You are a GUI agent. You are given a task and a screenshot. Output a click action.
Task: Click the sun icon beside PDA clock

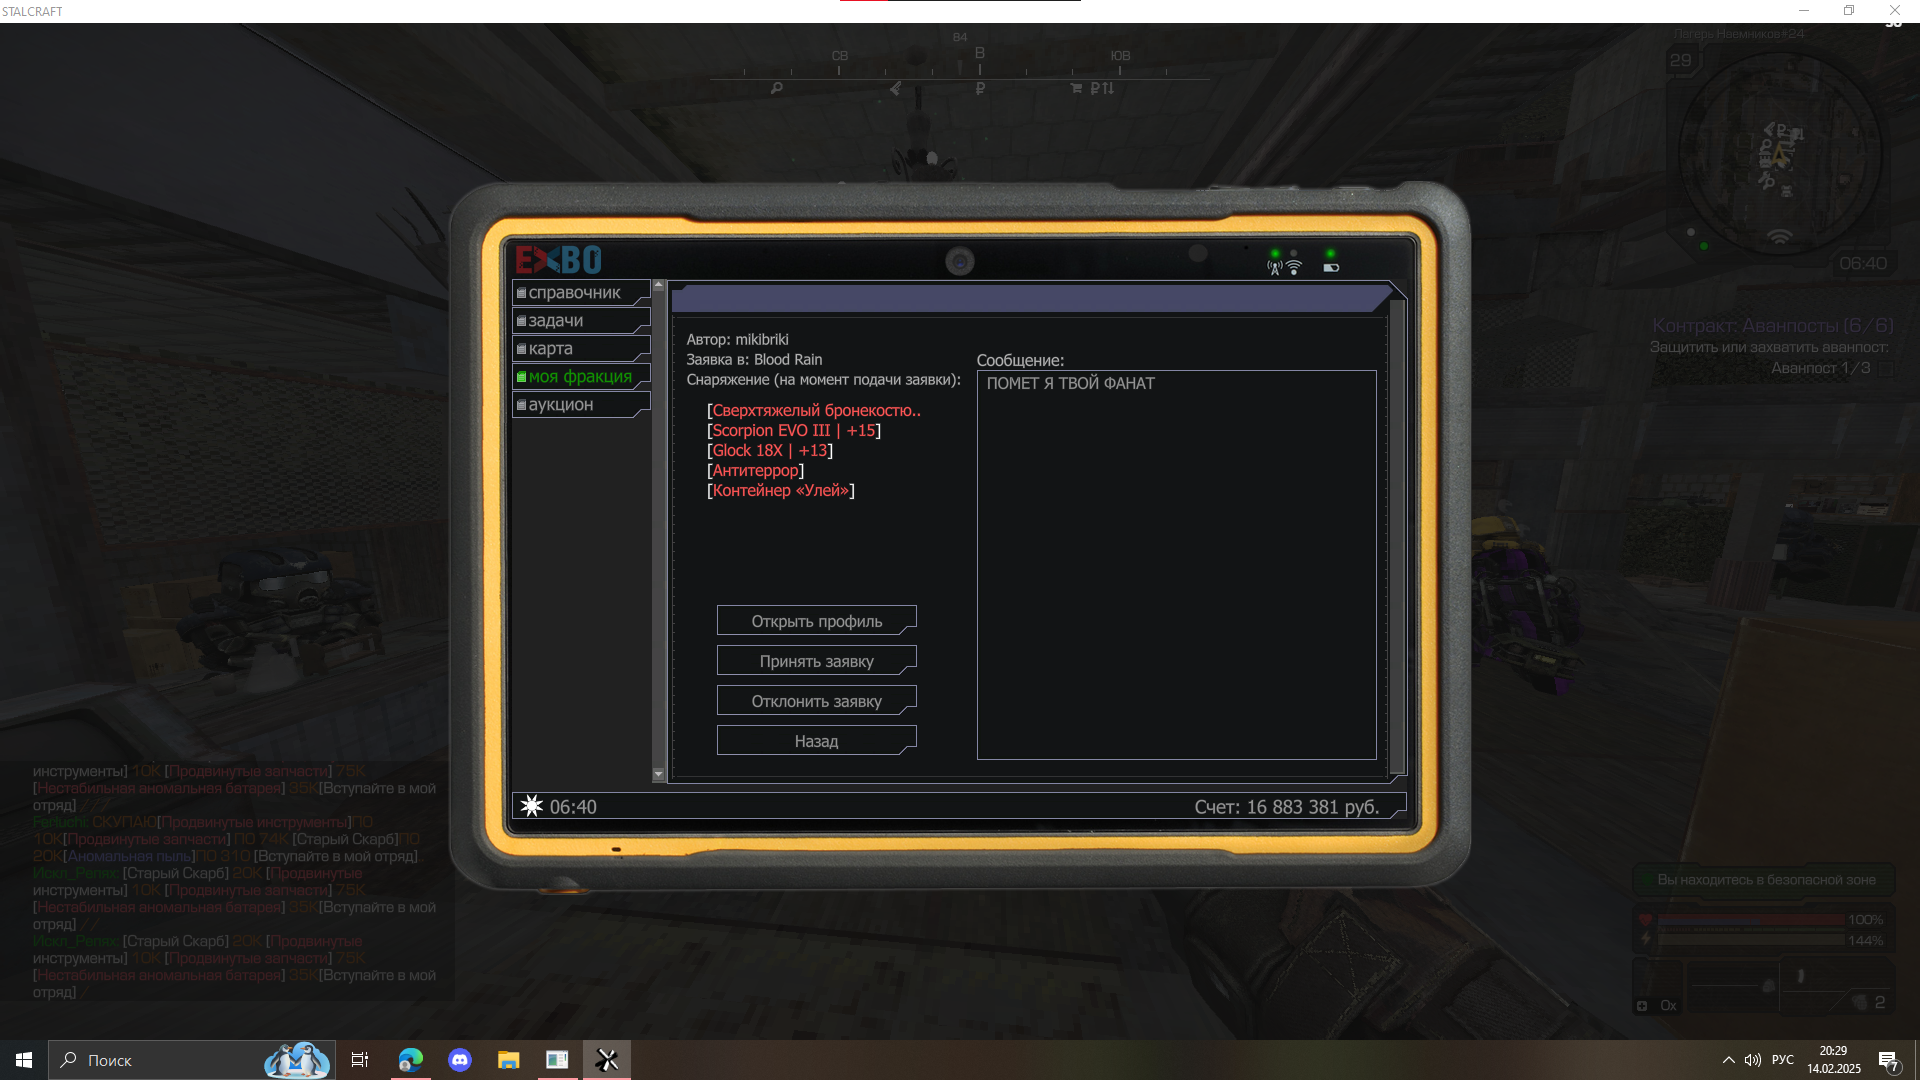click(x=532, y=807)
